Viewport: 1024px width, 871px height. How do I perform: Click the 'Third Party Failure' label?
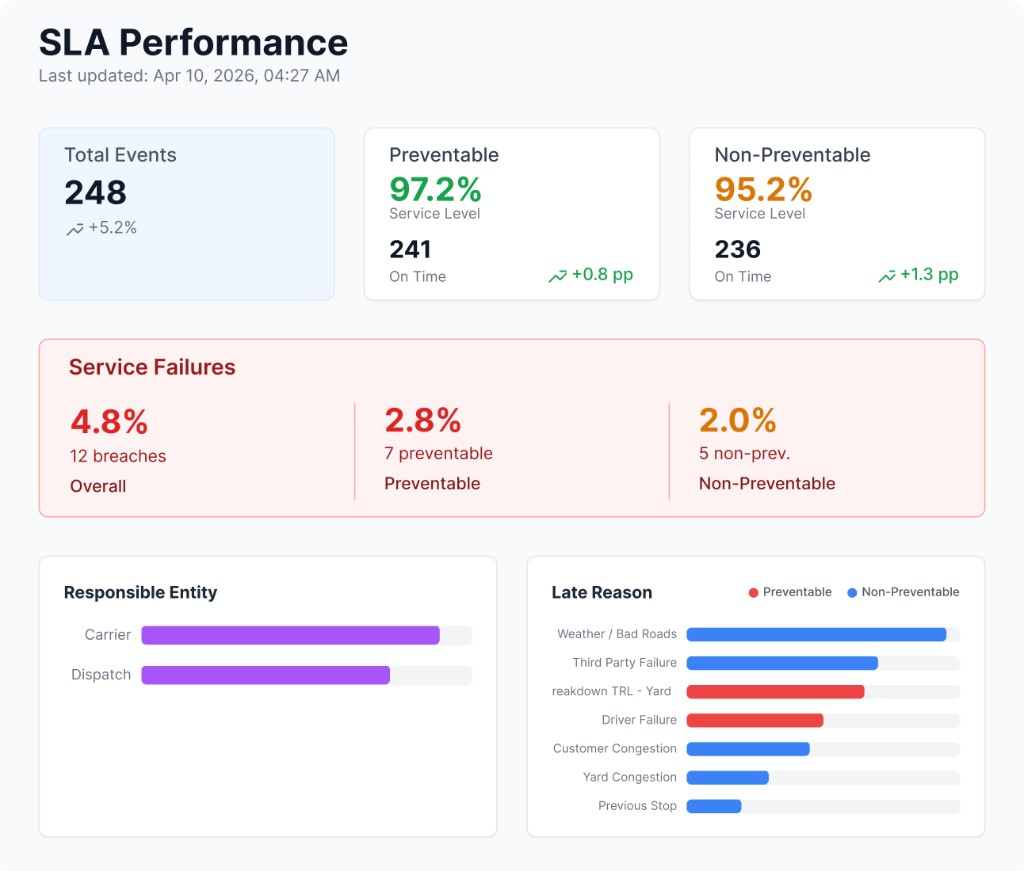(x=624, y=663)
